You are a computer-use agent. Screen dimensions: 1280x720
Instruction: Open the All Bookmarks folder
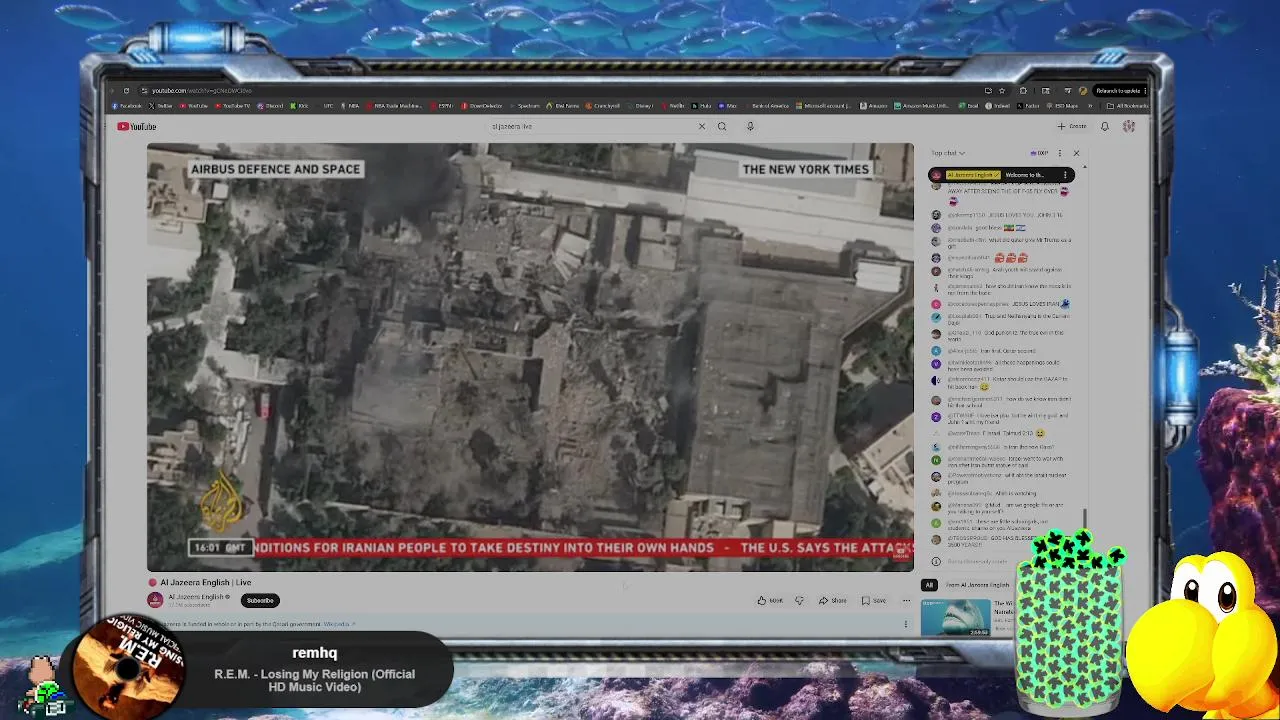[1127, 106]
